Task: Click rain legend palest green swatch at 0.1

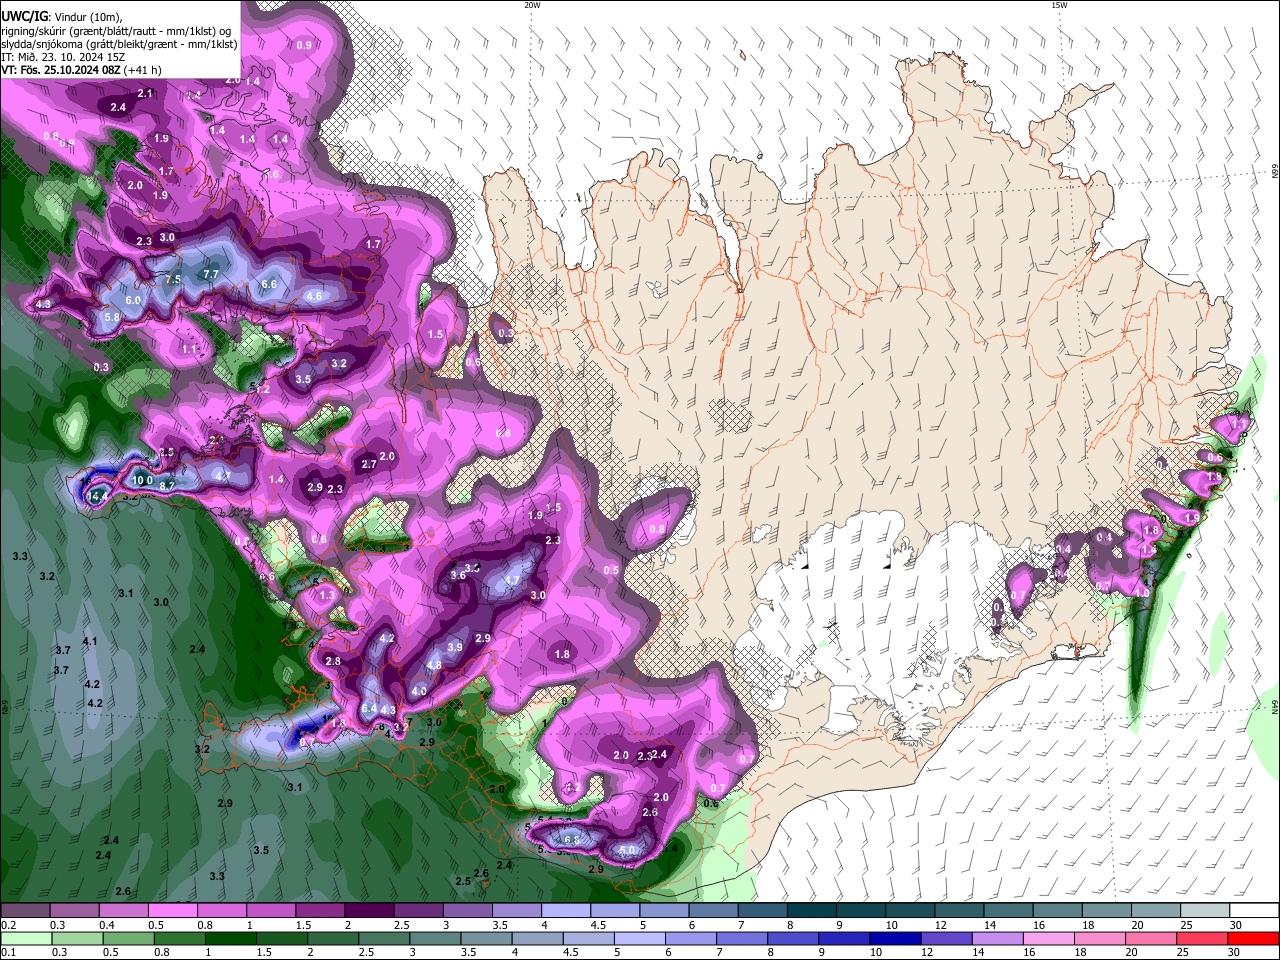Action: 25,938
